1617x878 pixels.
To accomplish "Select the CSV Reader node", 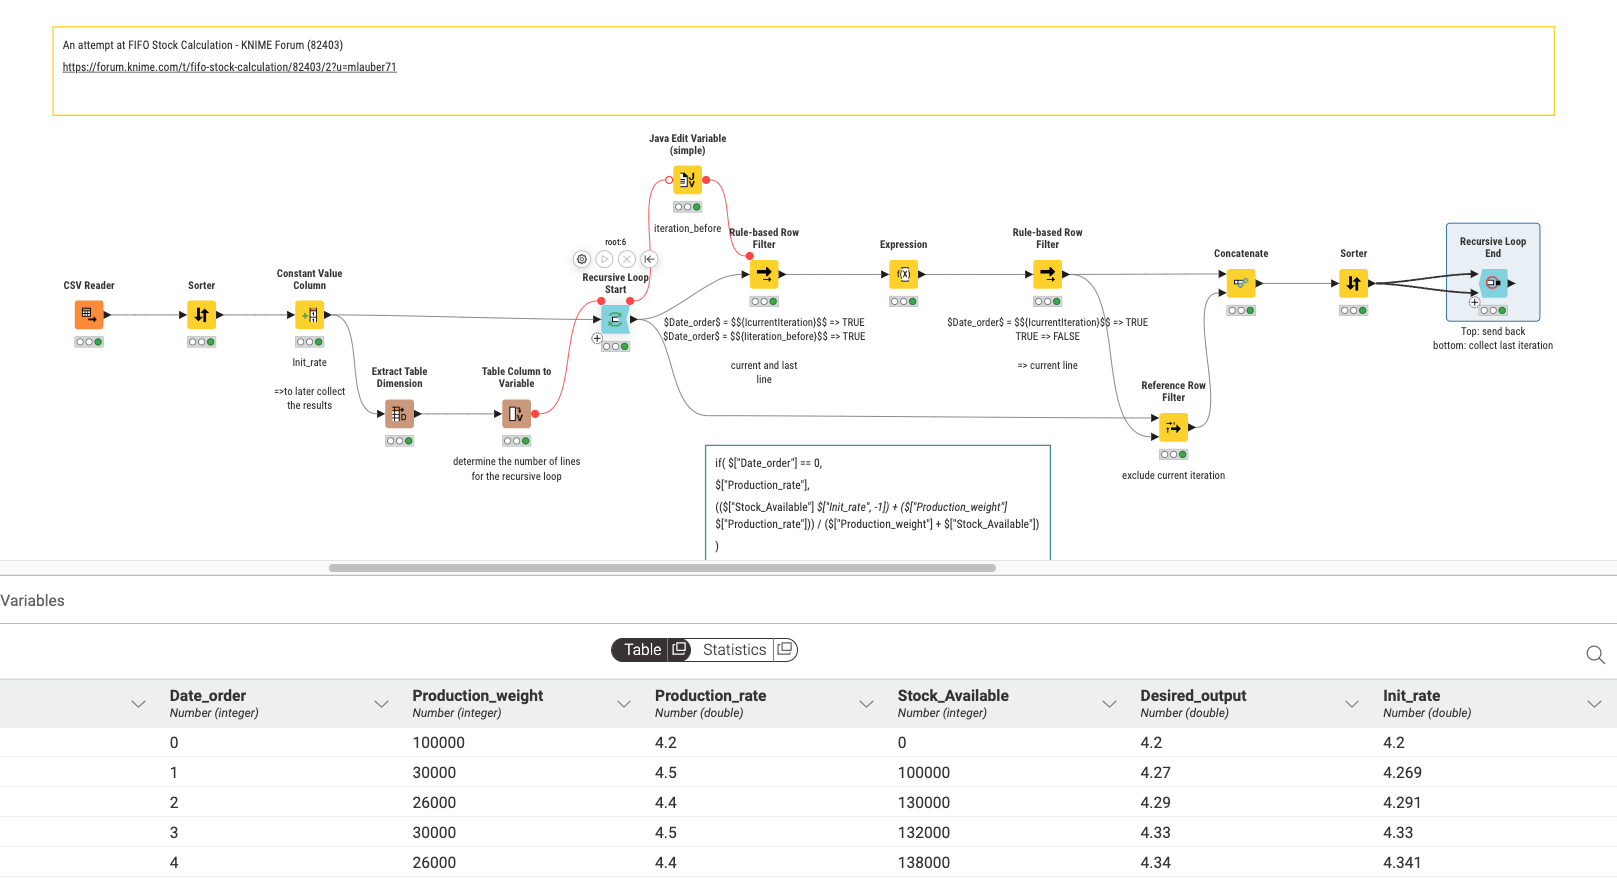I will 89,315.
